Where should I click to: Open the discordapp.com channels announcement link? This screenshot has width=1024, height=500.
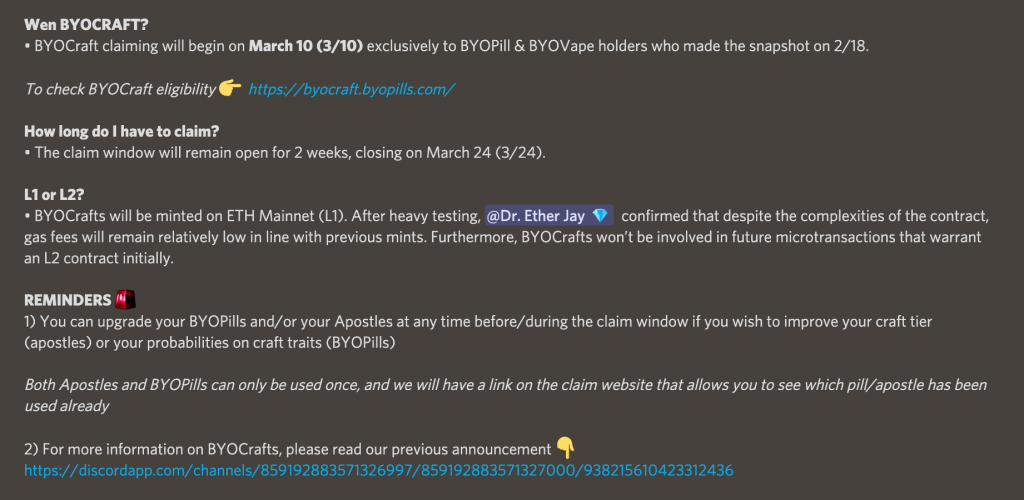(379, 470)
